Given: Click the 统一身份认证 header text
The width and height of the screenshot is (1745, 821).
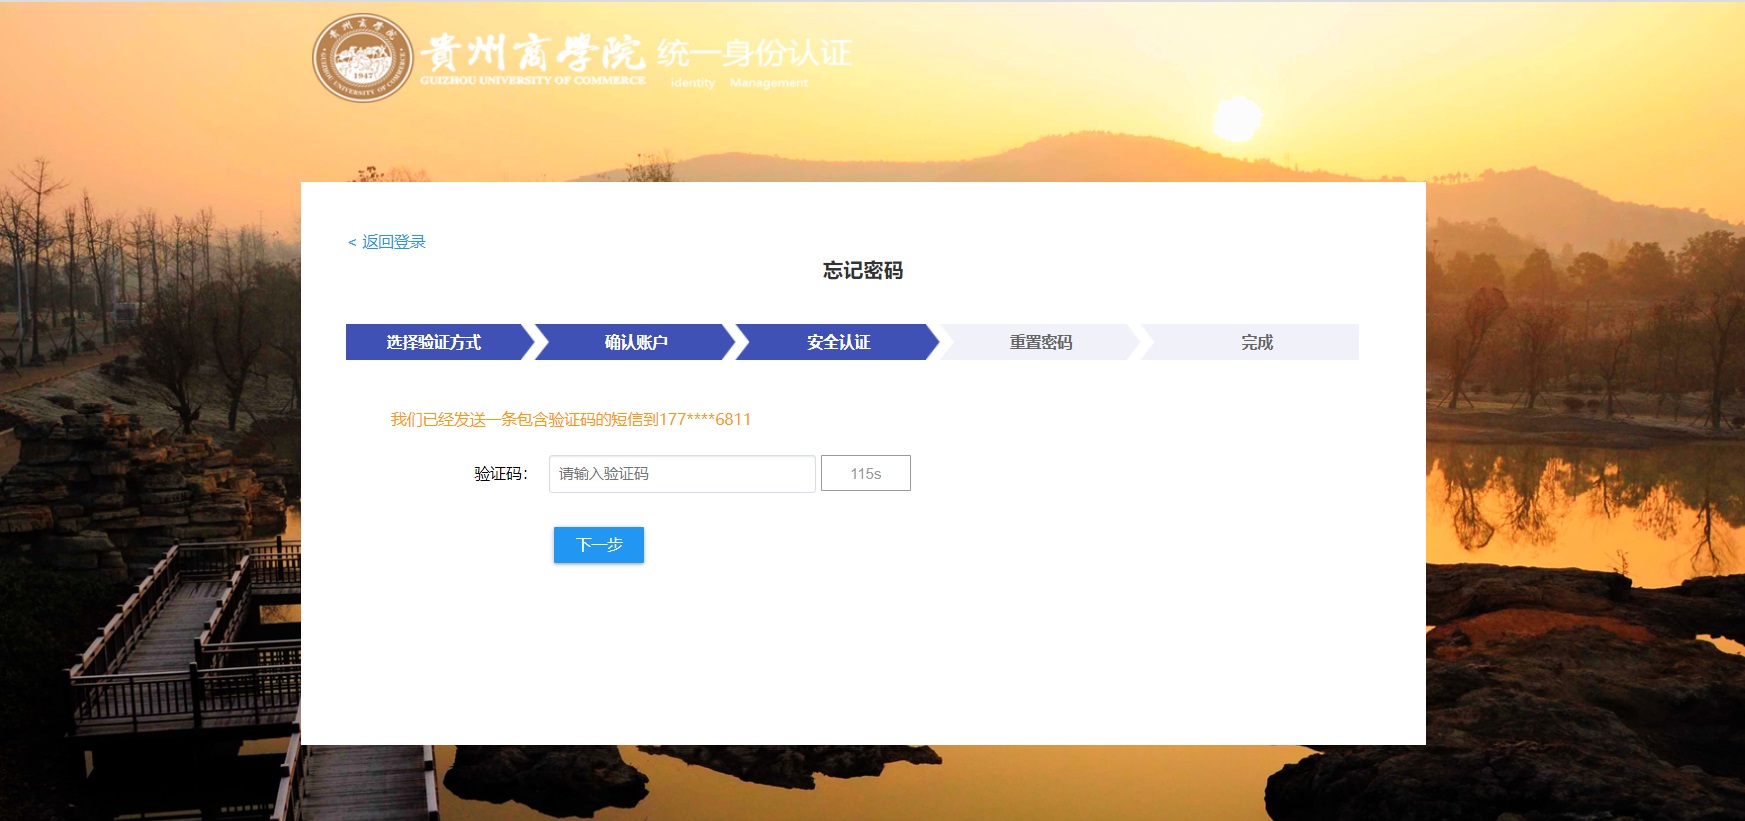Looking at the screenshot, I should pyautogui.click(x=754, y=53).
